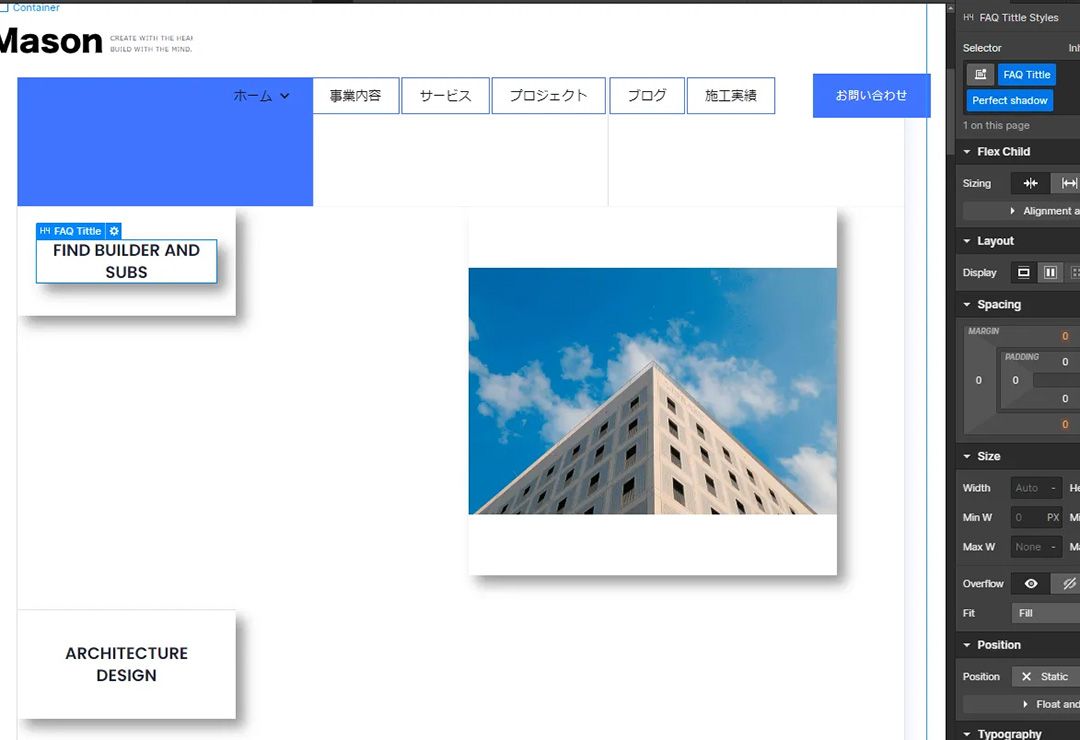Open the Fit dropdown showing Fill
The image size is (1080, 740).
pos(1045,613)
